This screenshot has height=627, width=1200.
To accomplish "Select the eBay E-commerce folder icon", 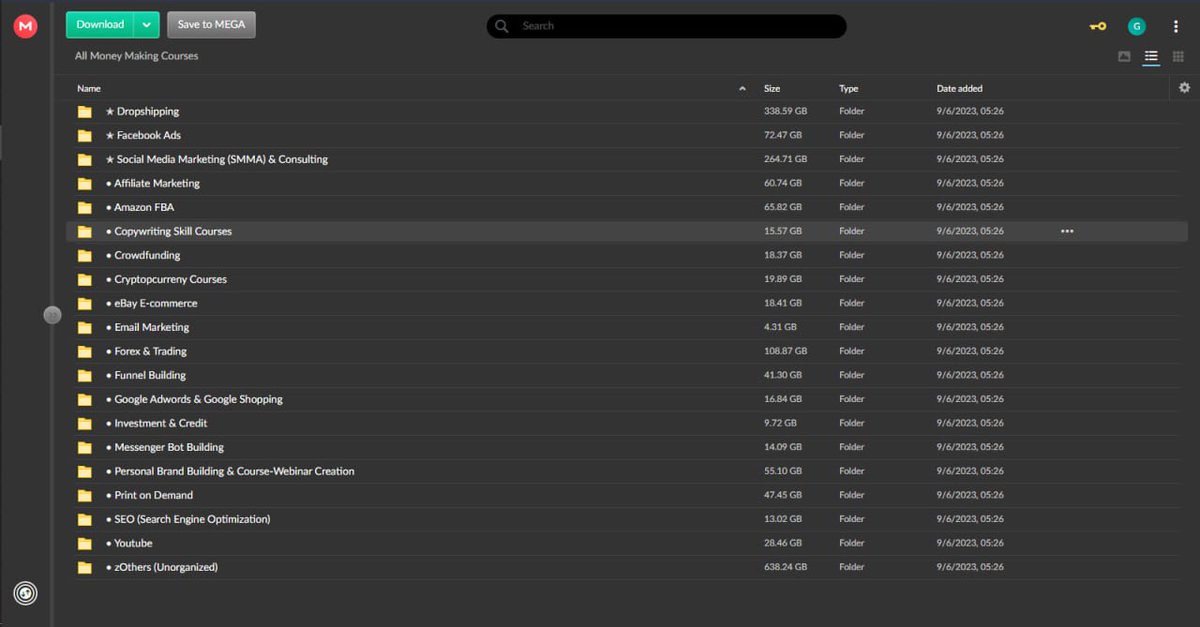I will point(85,304).
